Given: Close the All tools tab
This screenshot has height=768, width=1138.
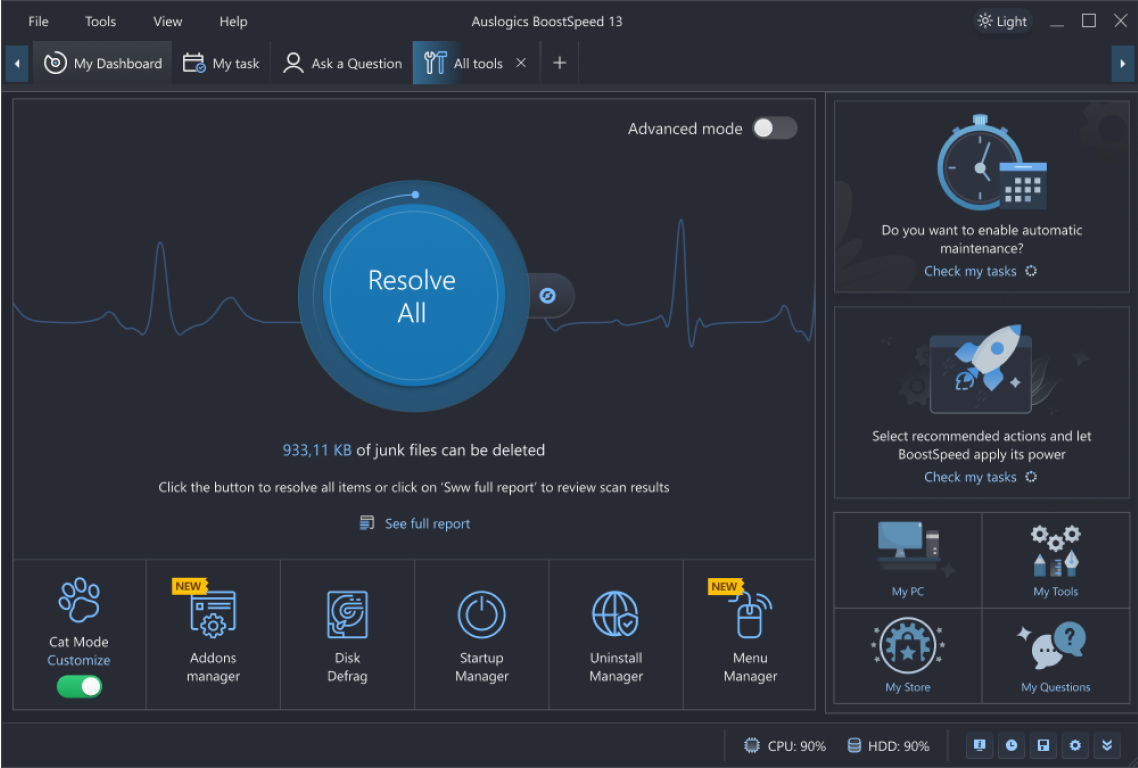Looking at the screenshot, I should (520, 62).
